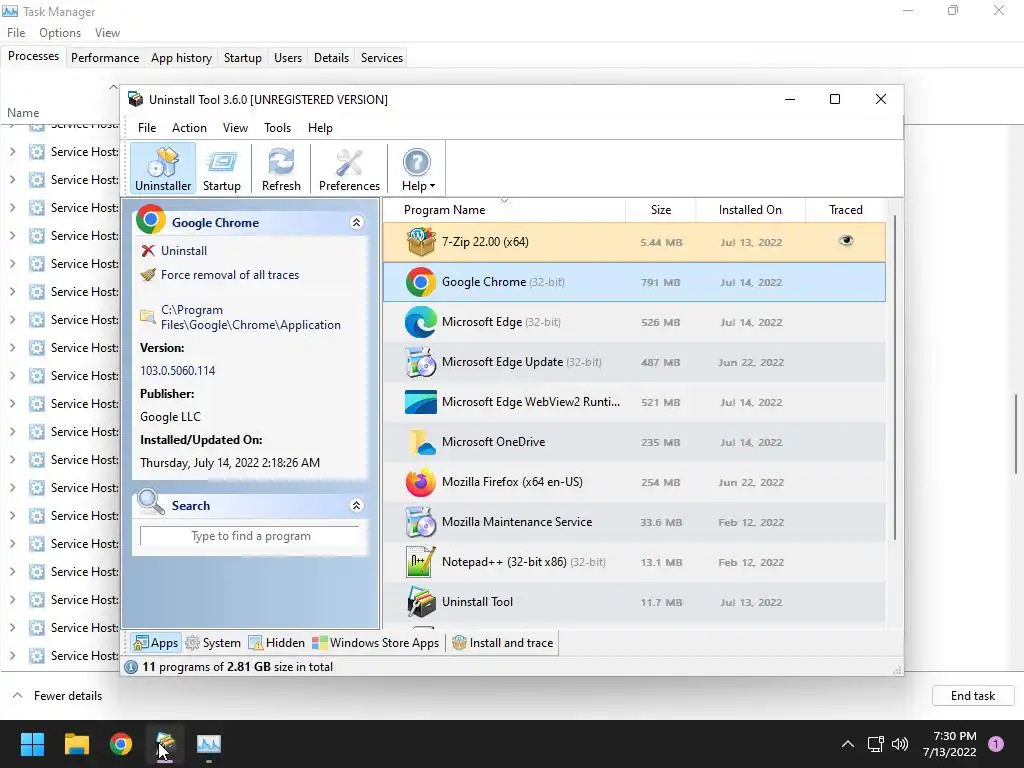The image size is (1024, 768).
Task: Open the Help menu in the menu bar
Action: coord(320,128)
